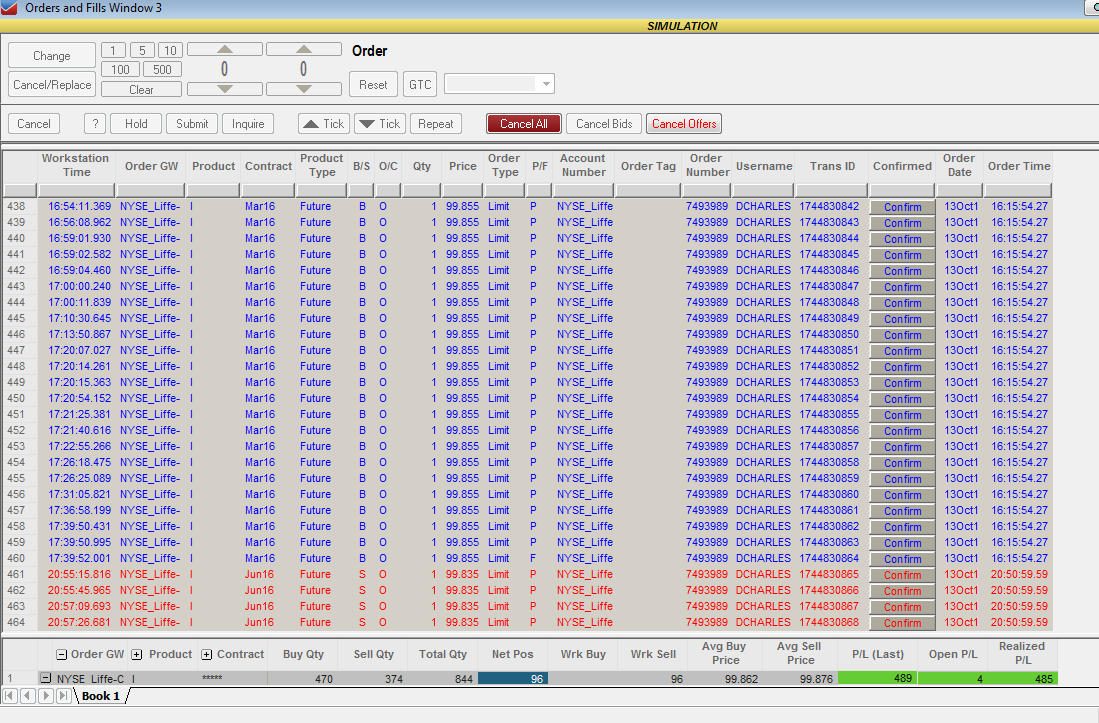Click the application icon in title bar

pos(9,8)
